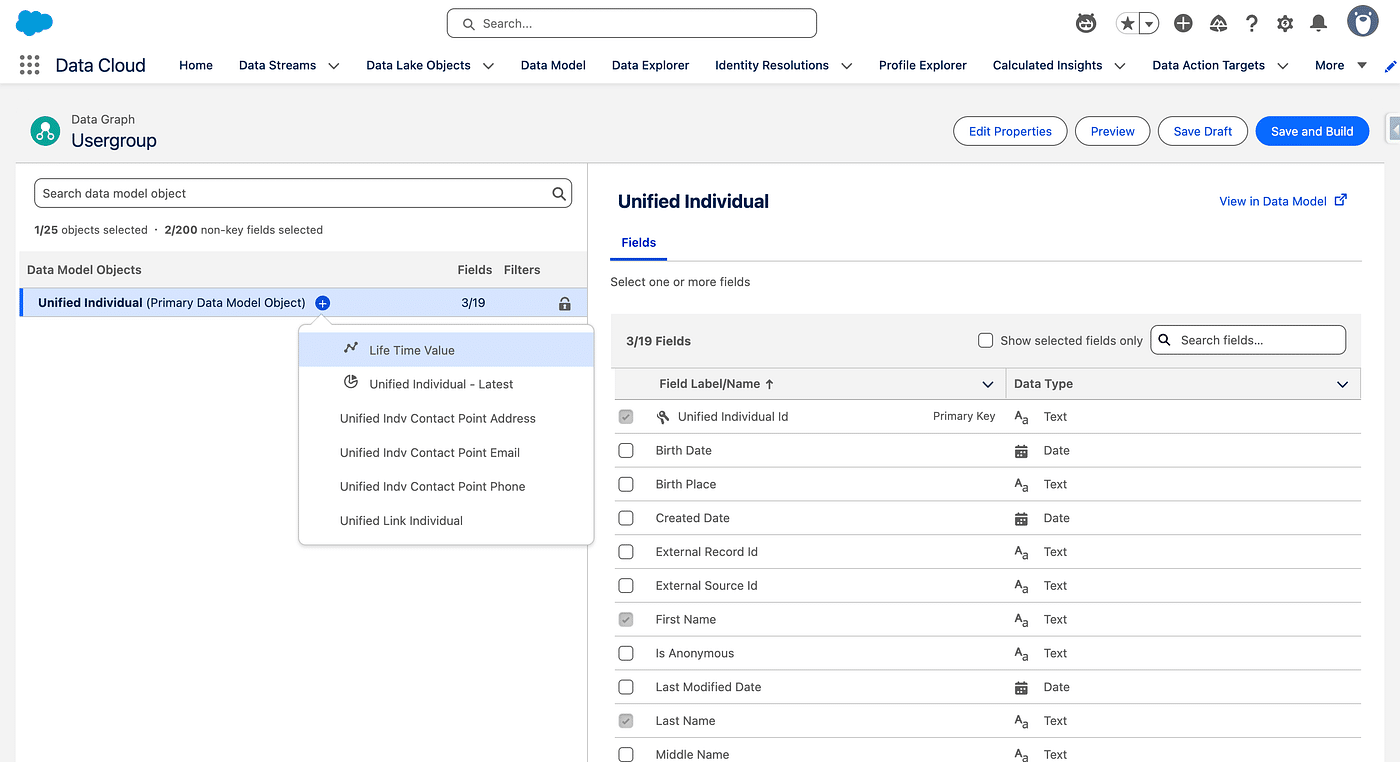Click the Save and Build button
Image resolution: width=1400 pixels, height=762 pixels.
pos(1311,131)
